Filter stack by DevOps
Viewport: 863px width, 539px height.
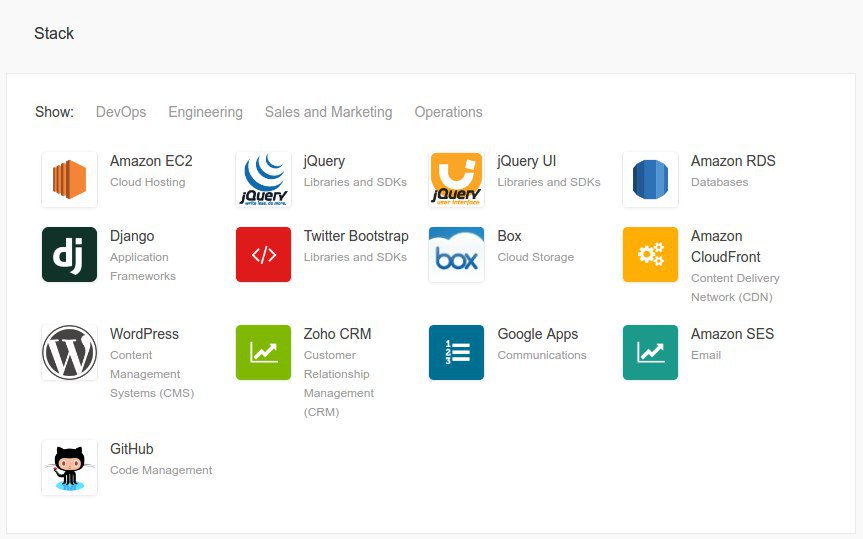point(121,112)
